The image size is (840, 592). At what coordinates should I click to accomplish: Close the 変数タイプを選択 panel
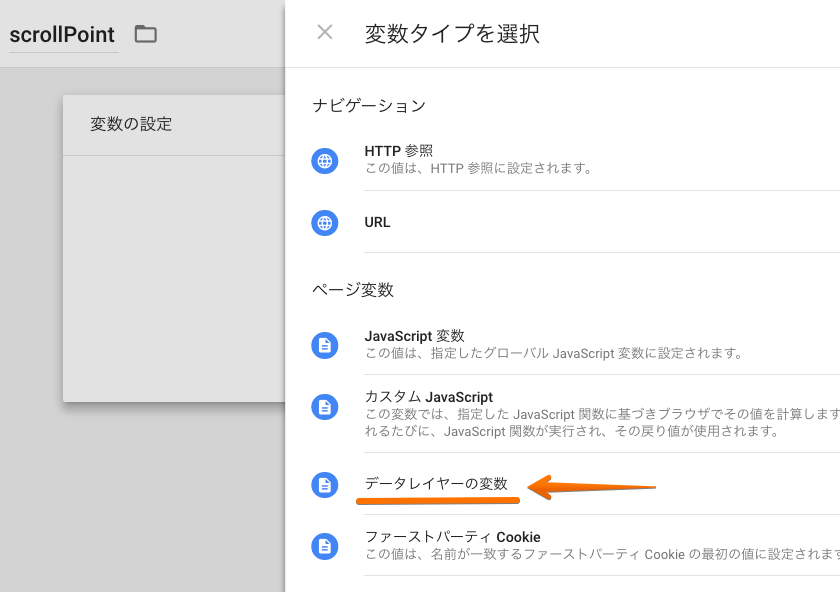point(325,33)
